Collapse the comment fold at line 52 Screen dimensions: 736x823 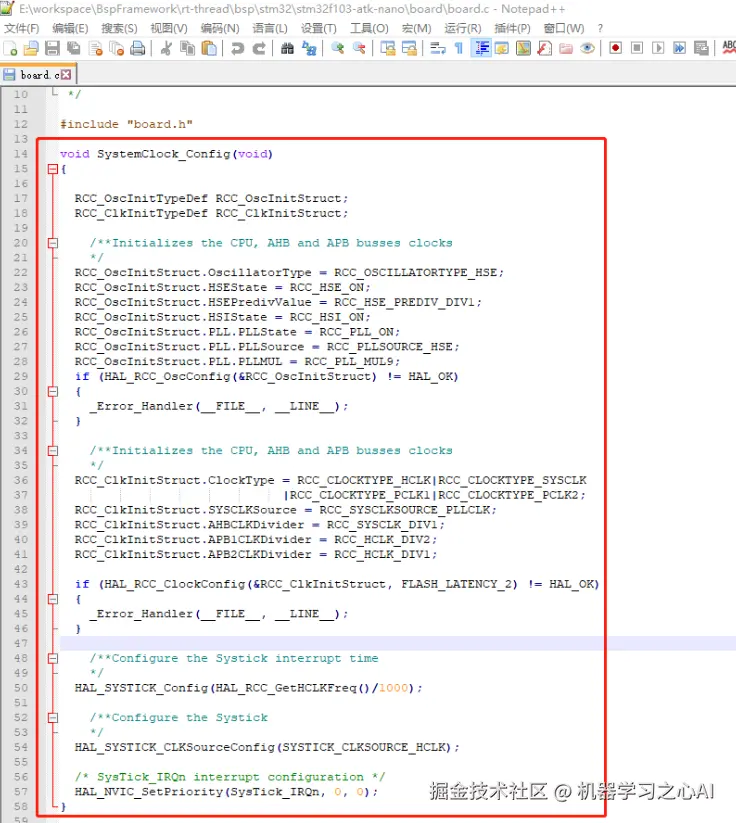[x=52, y=718]
